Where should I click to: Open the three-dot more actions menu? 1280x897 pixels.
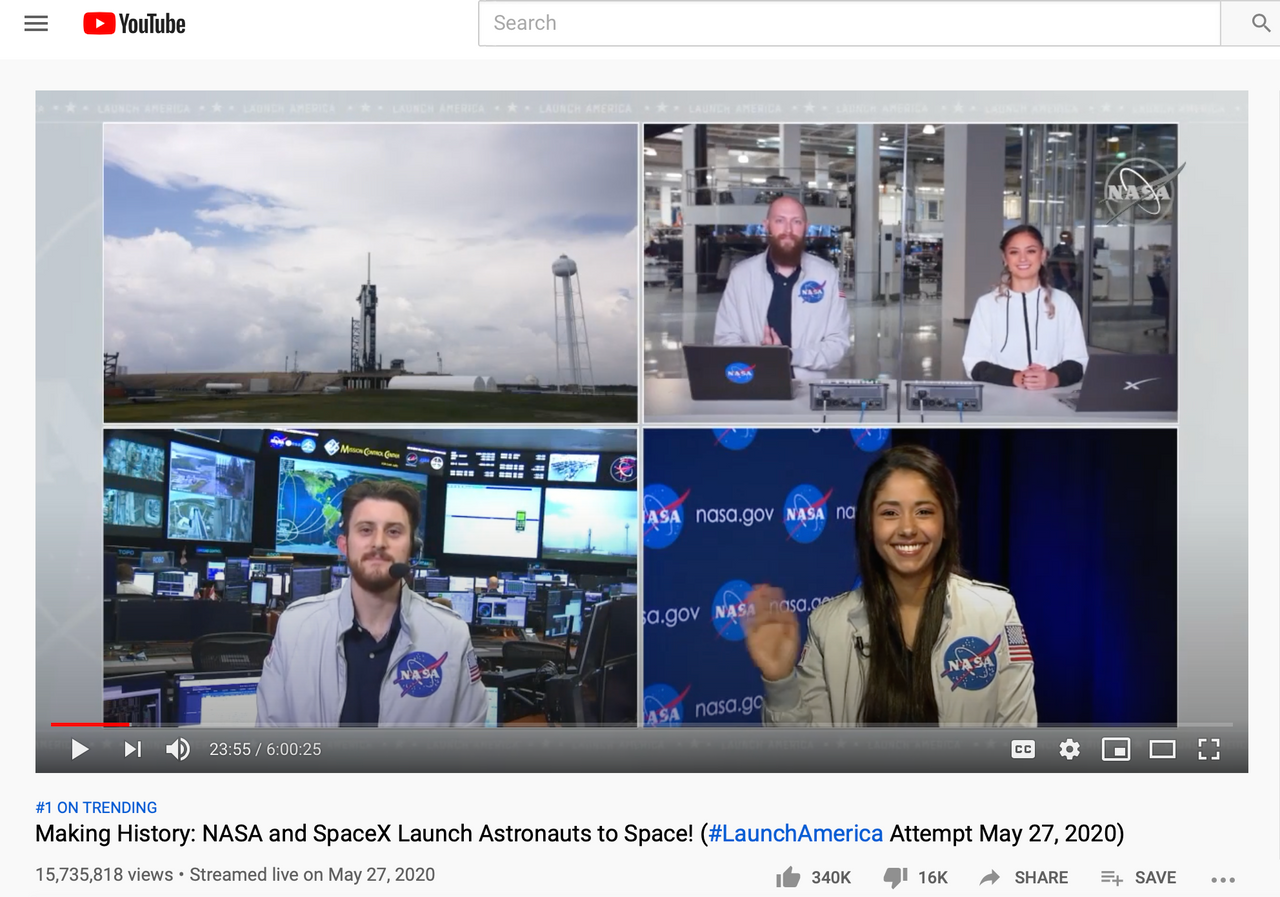click(x=1223, y=879)
